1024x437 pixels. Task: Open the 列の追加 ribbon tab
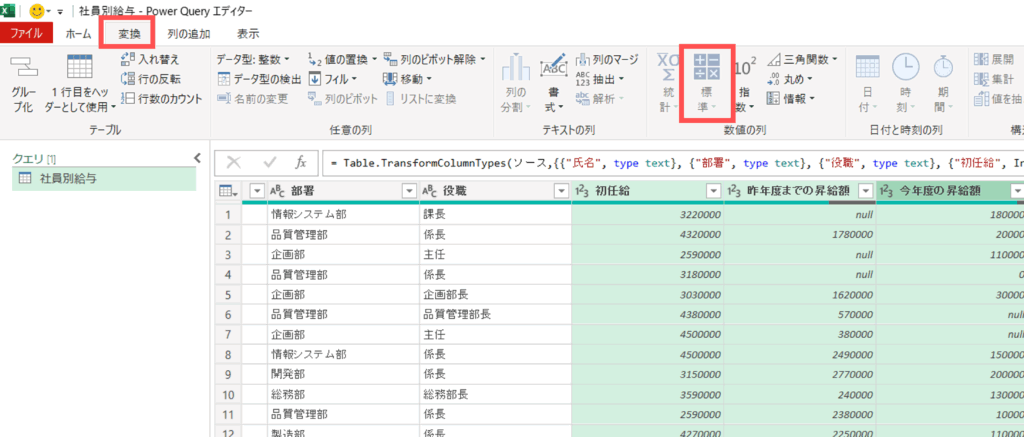[x=188, y=34]
